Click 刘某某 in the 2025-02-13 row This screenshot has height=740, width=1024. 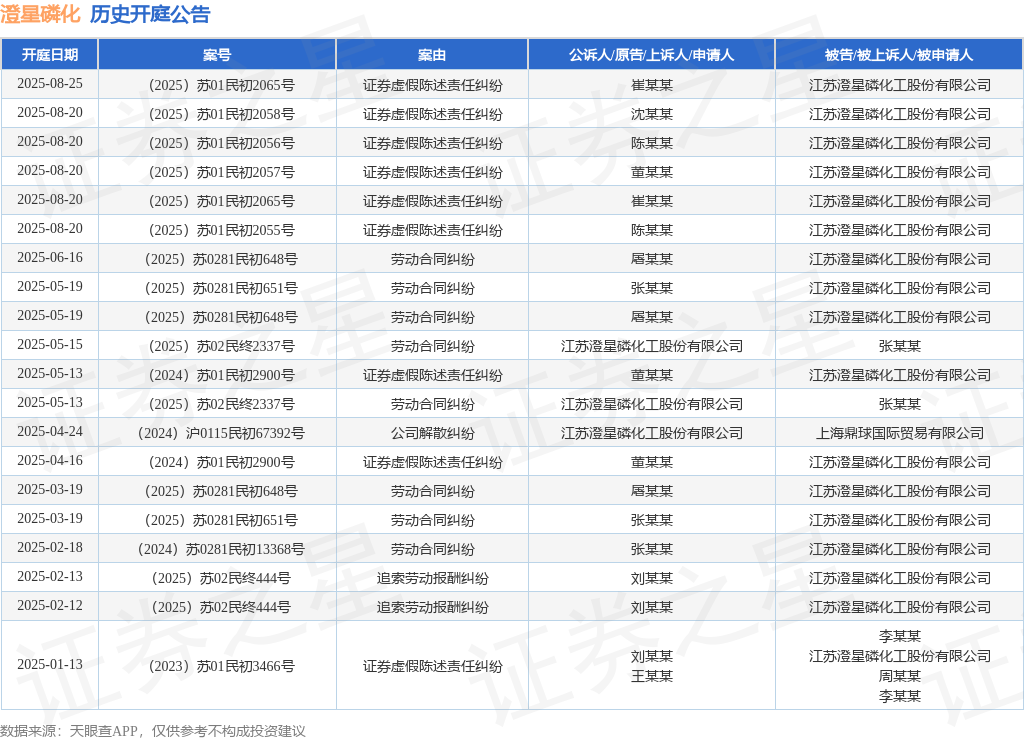click(652, 578)
